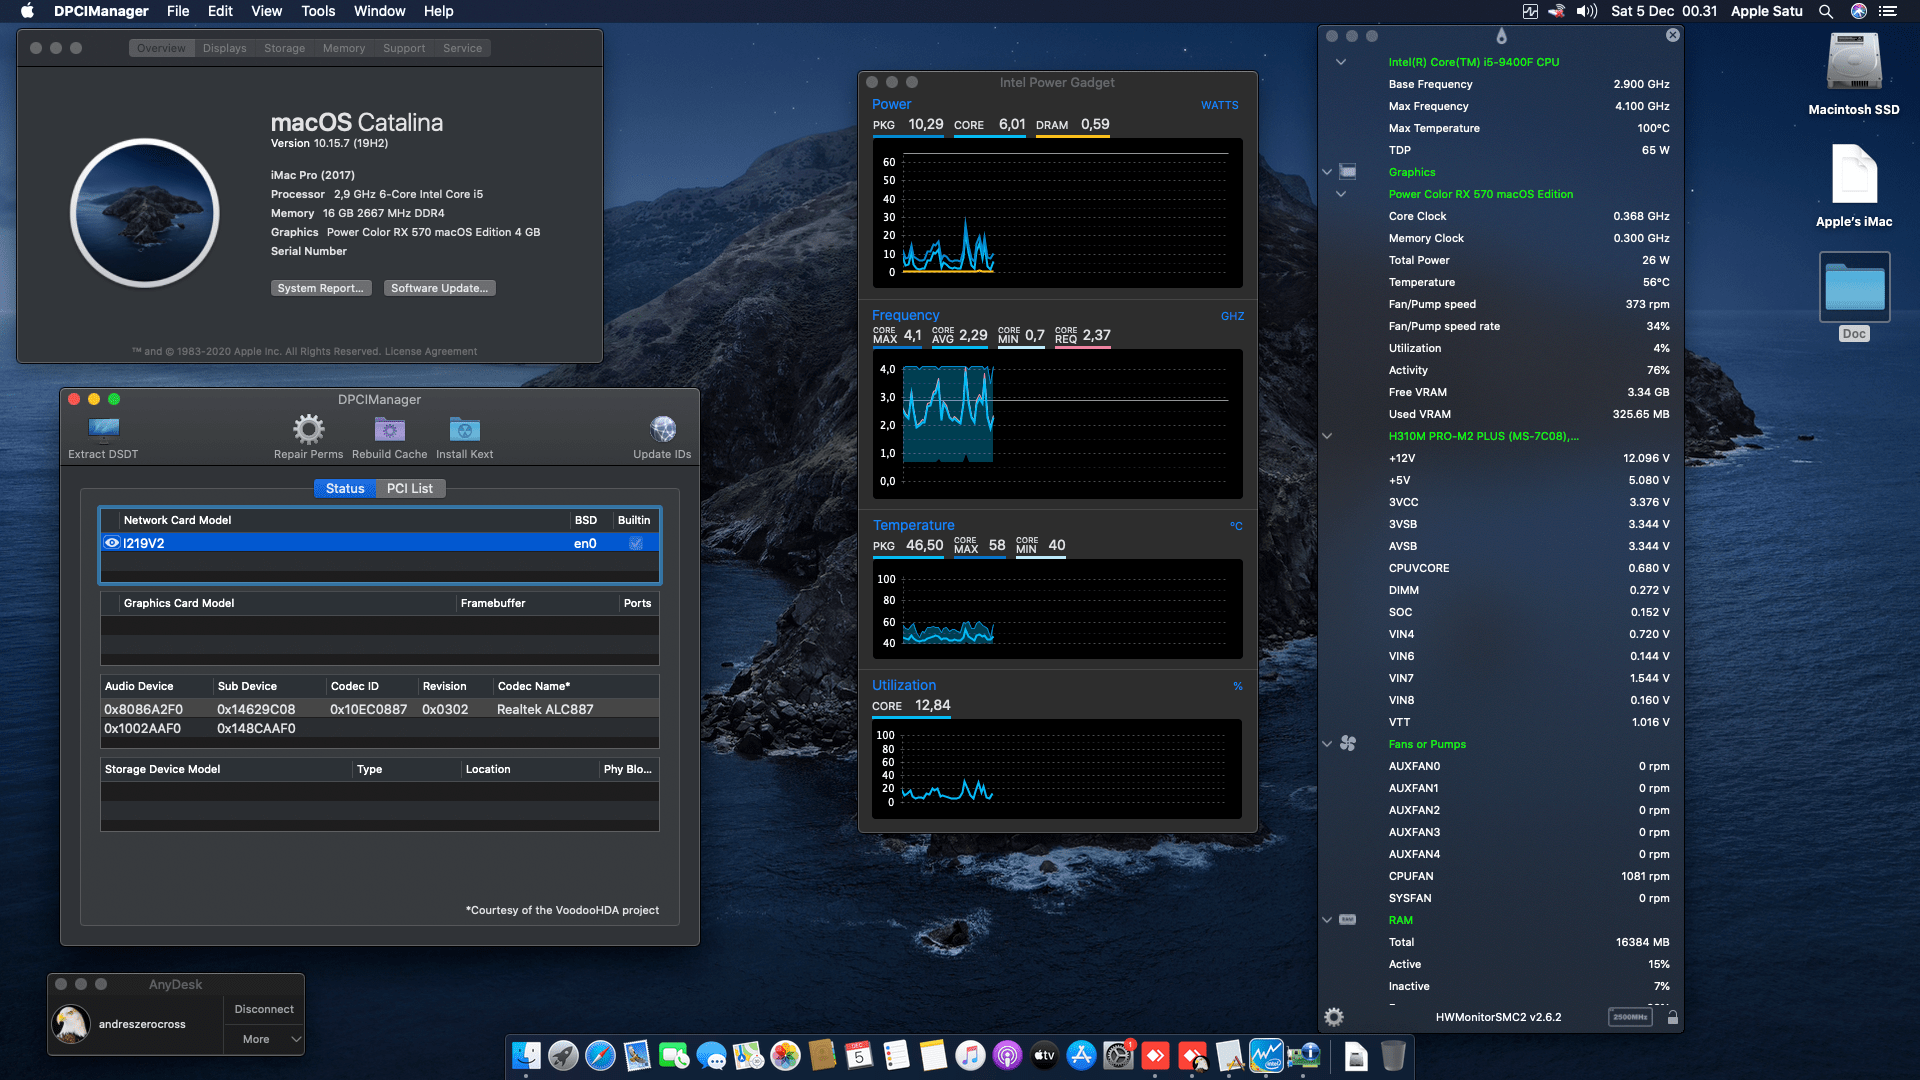Open the Trash in the Dock
The height and width of the screenshot is (1080, 1920).
tap(1393, 1056)
